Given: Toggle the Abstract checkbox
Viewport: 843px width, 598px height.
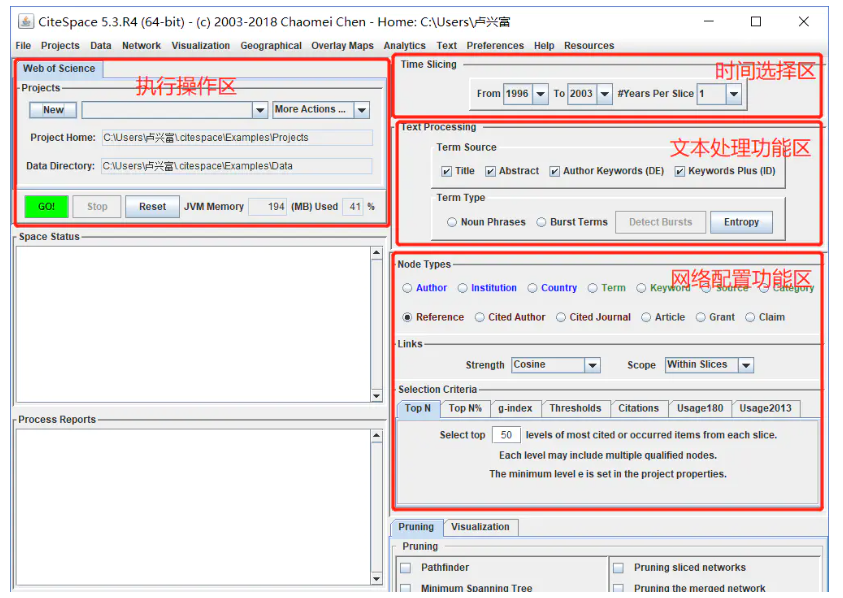Looking at the screenshot, I should pos(490,171).
